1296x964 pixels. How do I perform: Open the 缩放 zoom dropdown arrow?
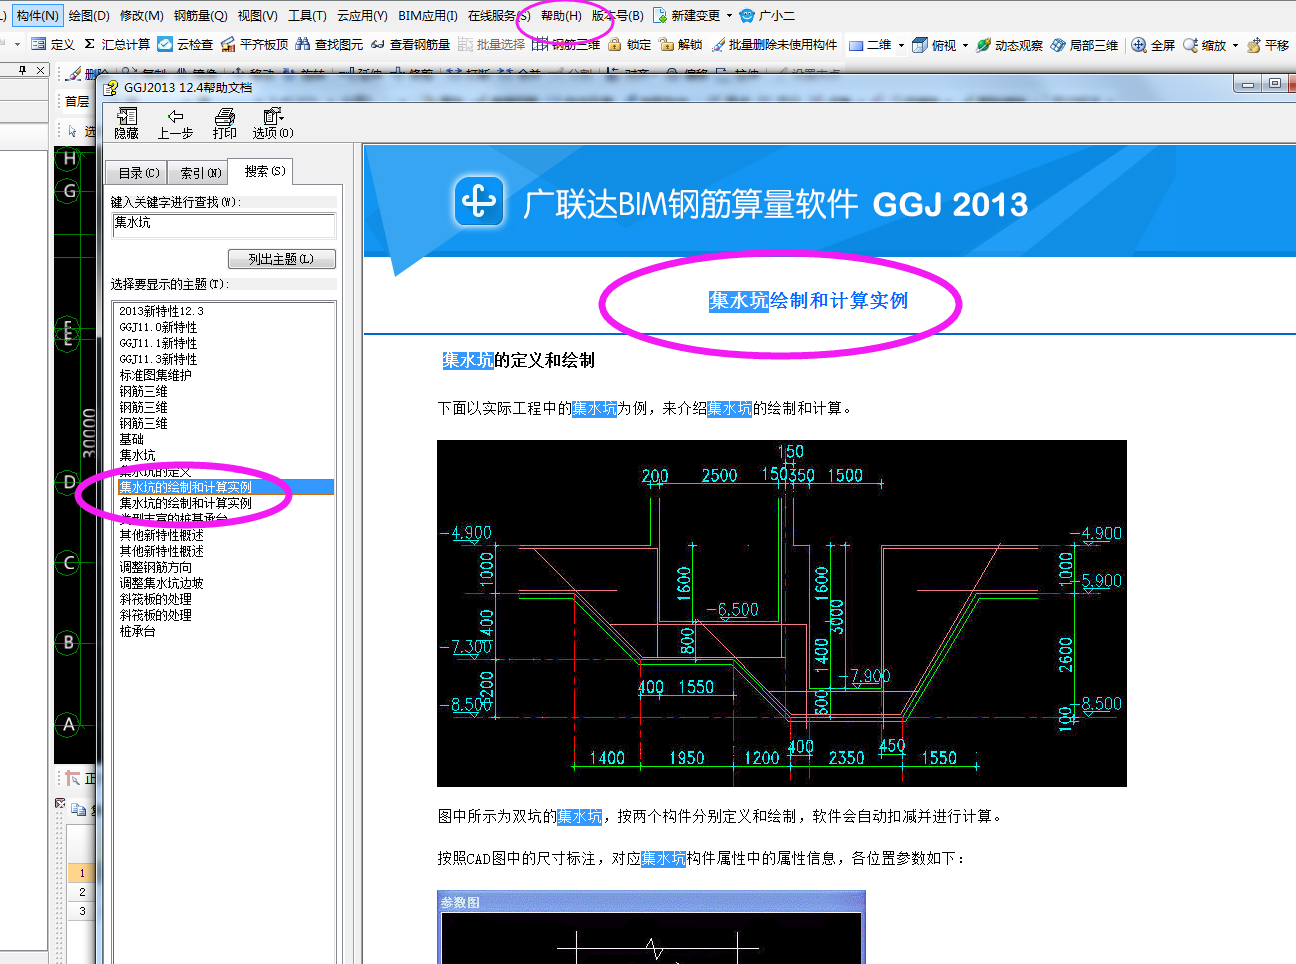[1235, 45]
